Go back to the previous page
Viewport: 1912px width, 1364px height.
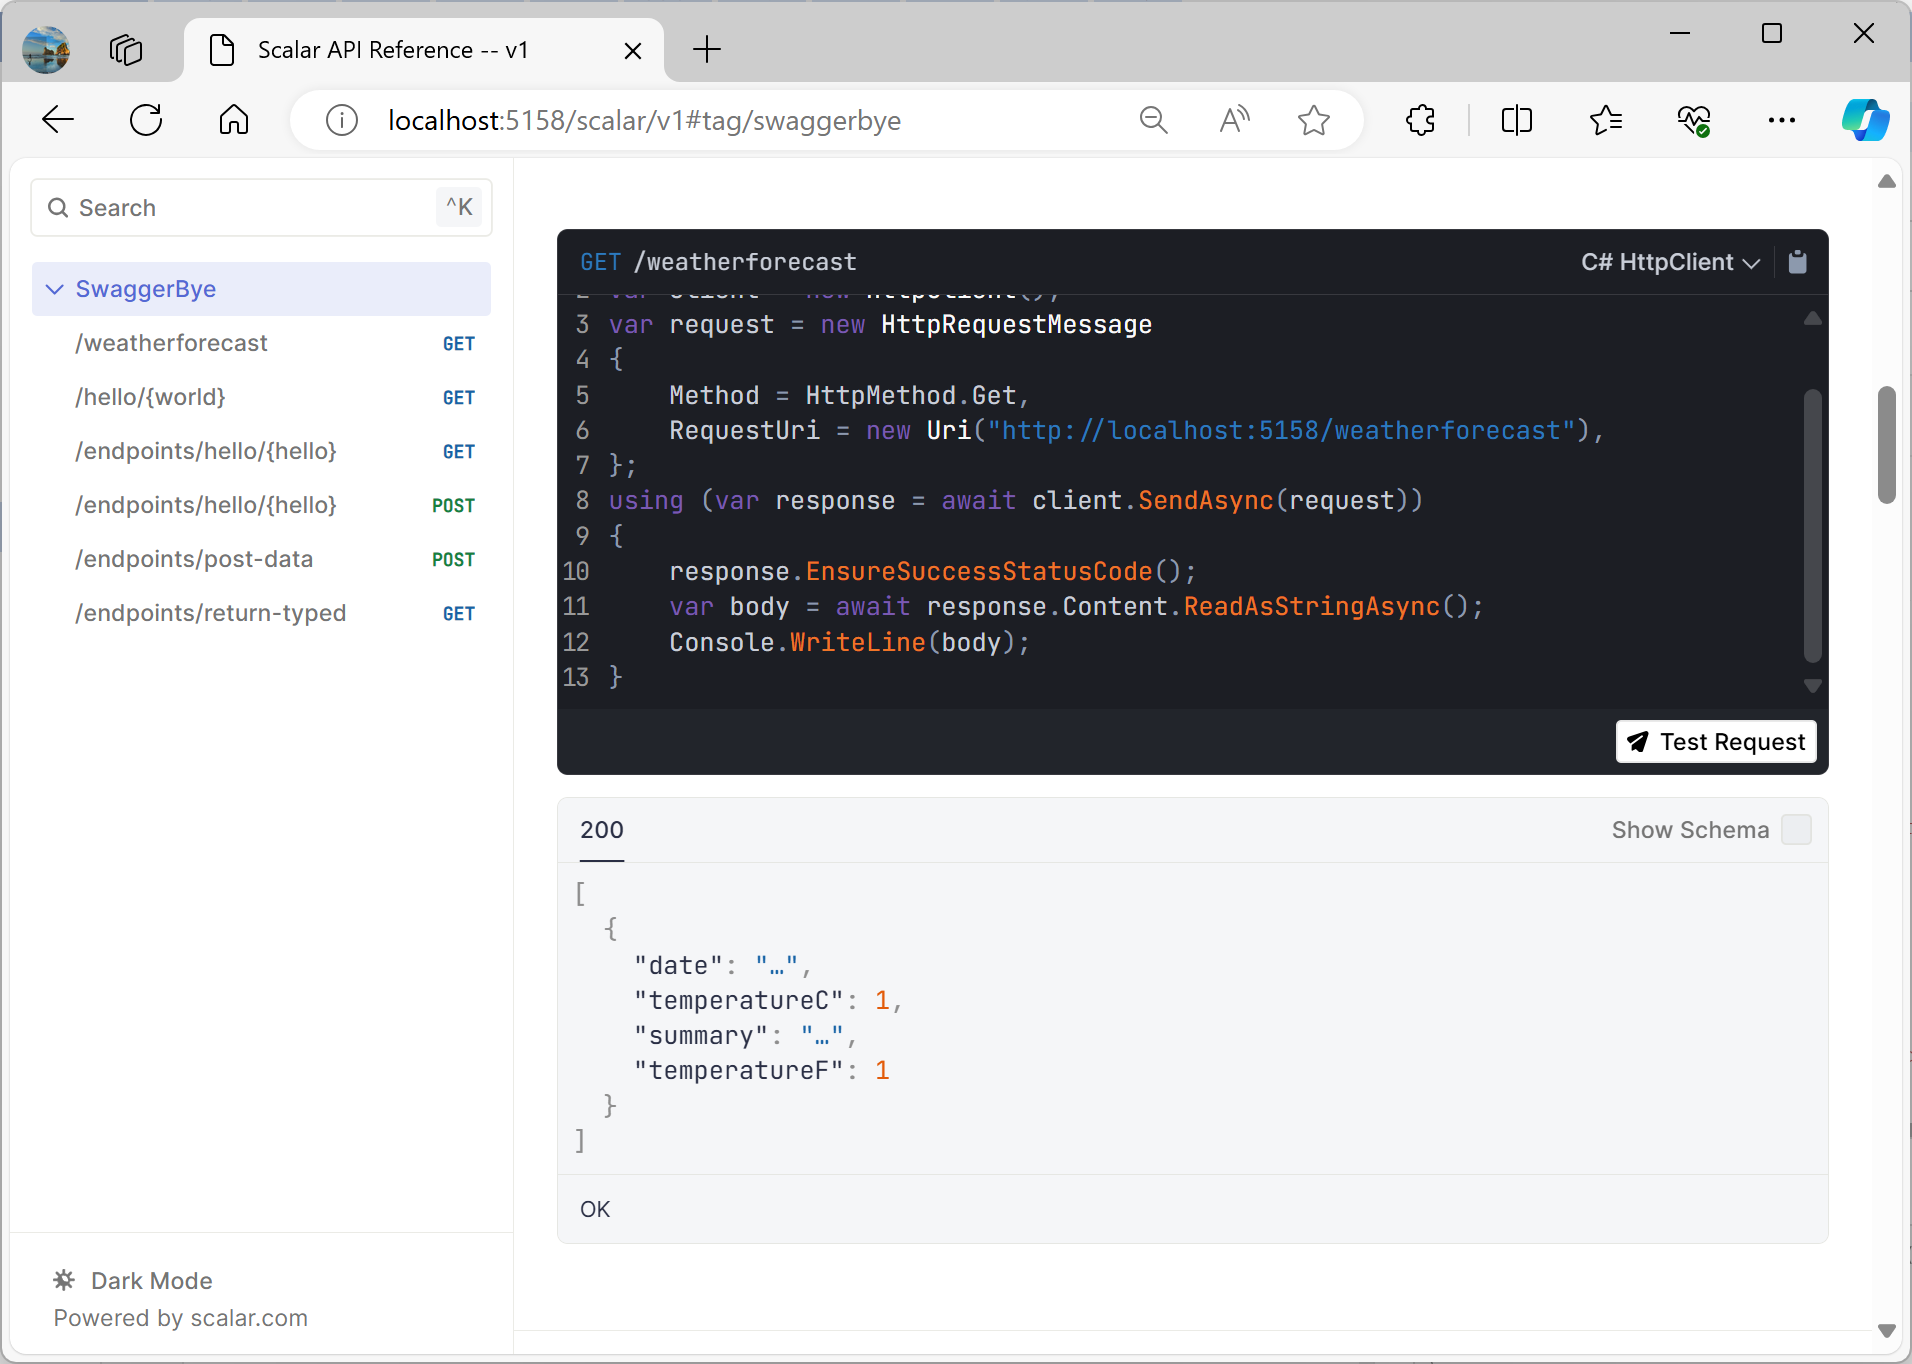[x=58, y=120]
